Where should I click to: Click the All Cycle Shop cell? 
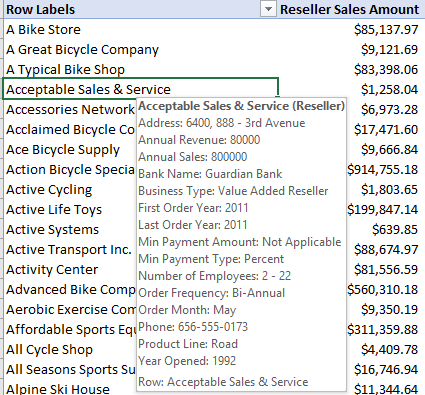(x=70, y=349)
